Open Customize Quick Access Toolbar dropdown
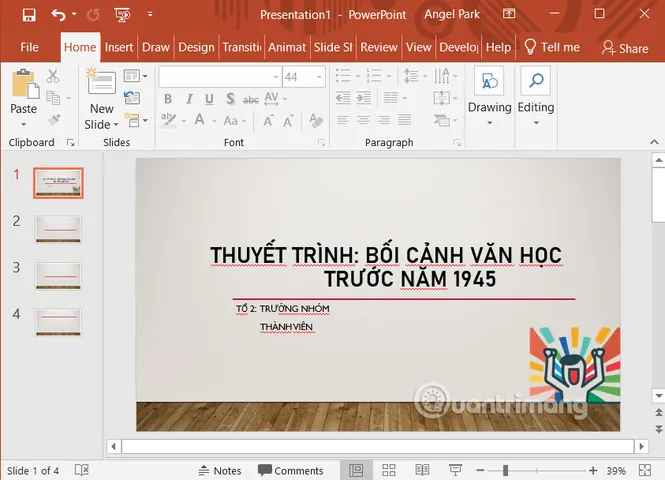 150,14
